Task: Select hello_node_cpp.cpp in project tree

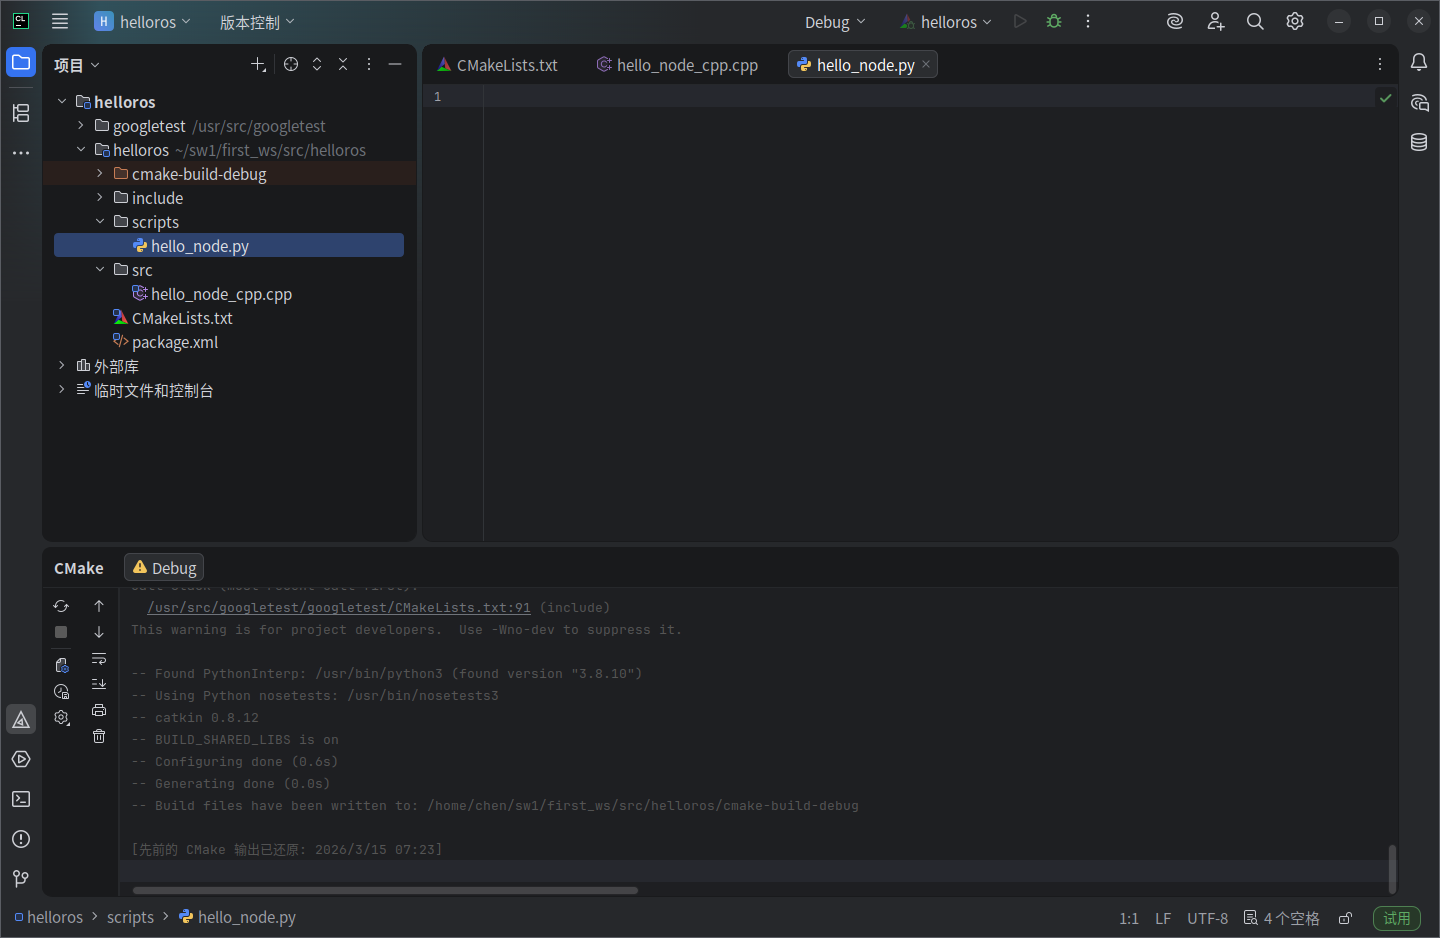Action: coord(221,294)
